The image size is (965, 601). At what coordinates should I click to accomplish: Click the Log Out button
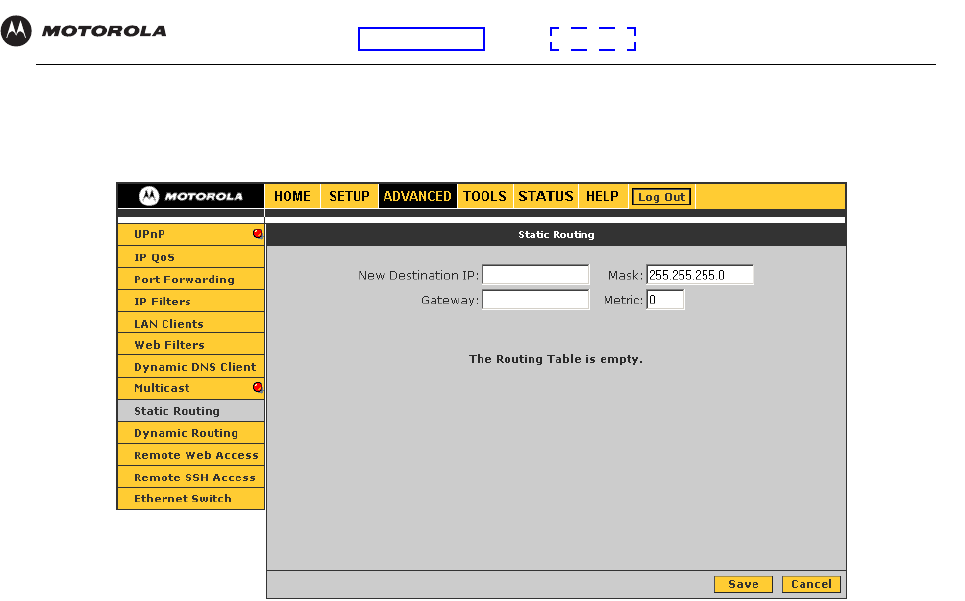tap(662, 197)
